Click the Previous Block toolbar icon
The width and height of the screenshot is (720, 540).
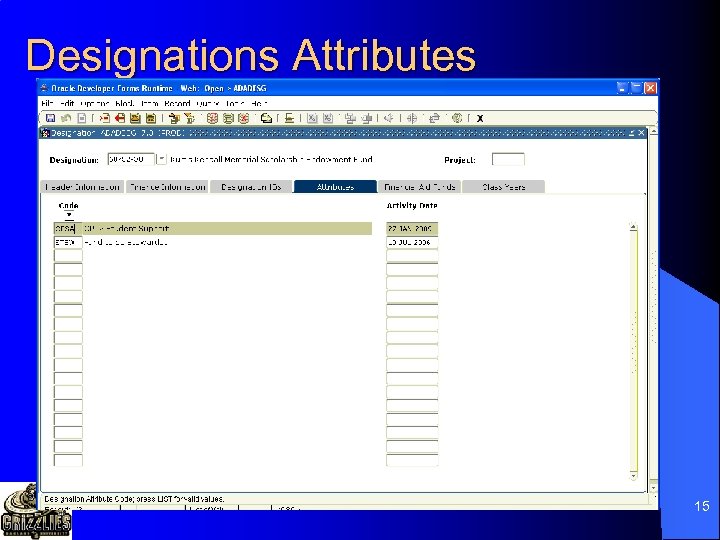click(x=174, y=118)
